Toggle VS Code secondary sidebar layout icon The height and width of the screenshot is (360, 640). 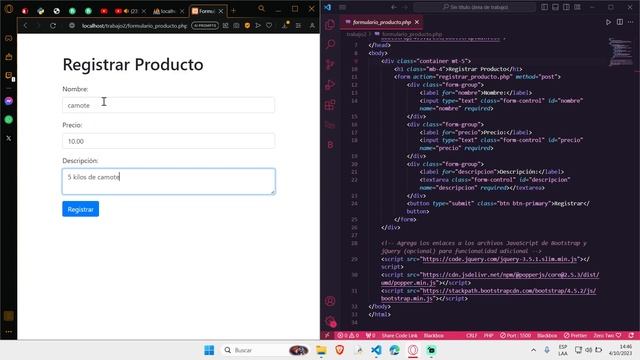(566, 7)
